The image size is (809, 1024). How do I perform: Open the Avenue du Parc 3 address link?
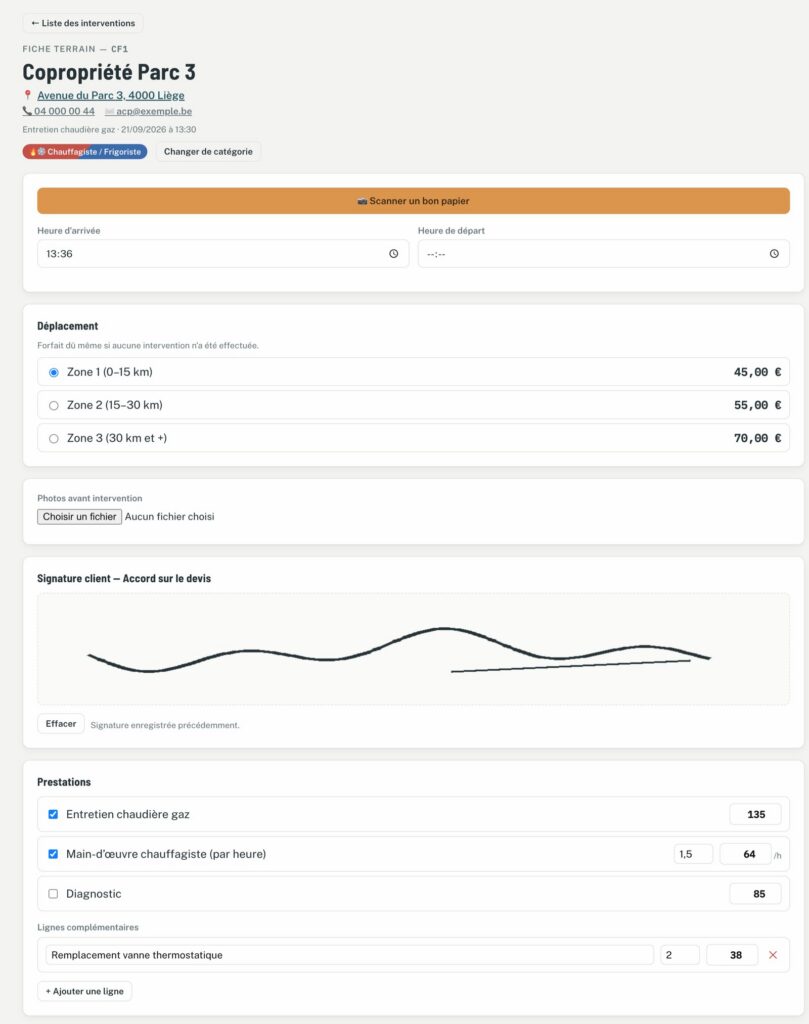click(110, 95)
